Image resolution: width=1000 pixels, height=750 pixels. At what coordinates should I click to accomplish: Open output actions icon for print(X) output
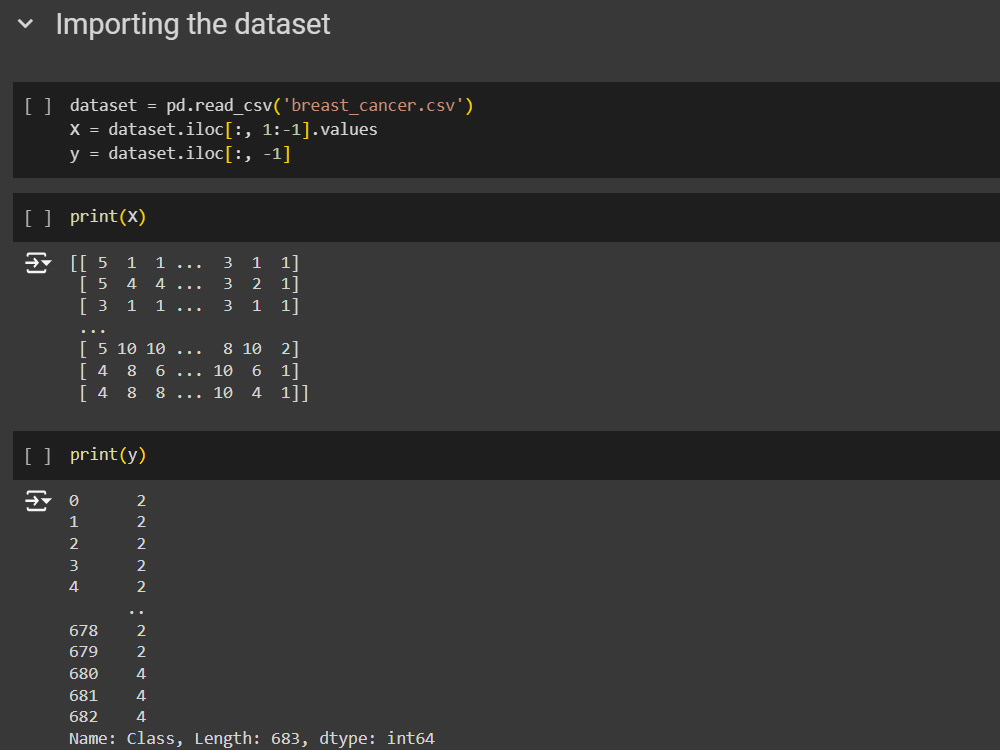[38, 263]
